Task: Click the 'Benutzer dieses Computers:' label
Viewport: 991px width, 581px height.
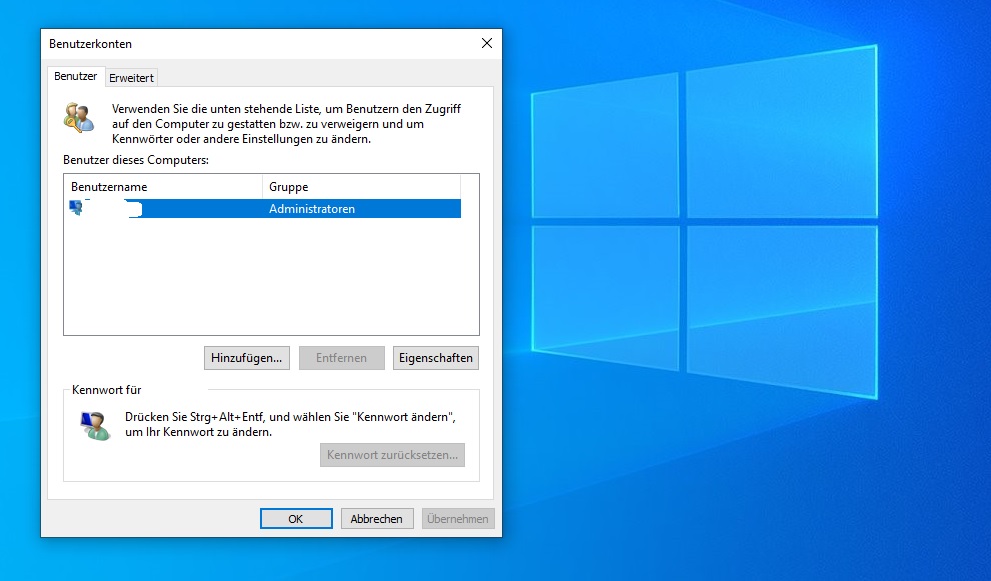Action: tap(136, 160)
